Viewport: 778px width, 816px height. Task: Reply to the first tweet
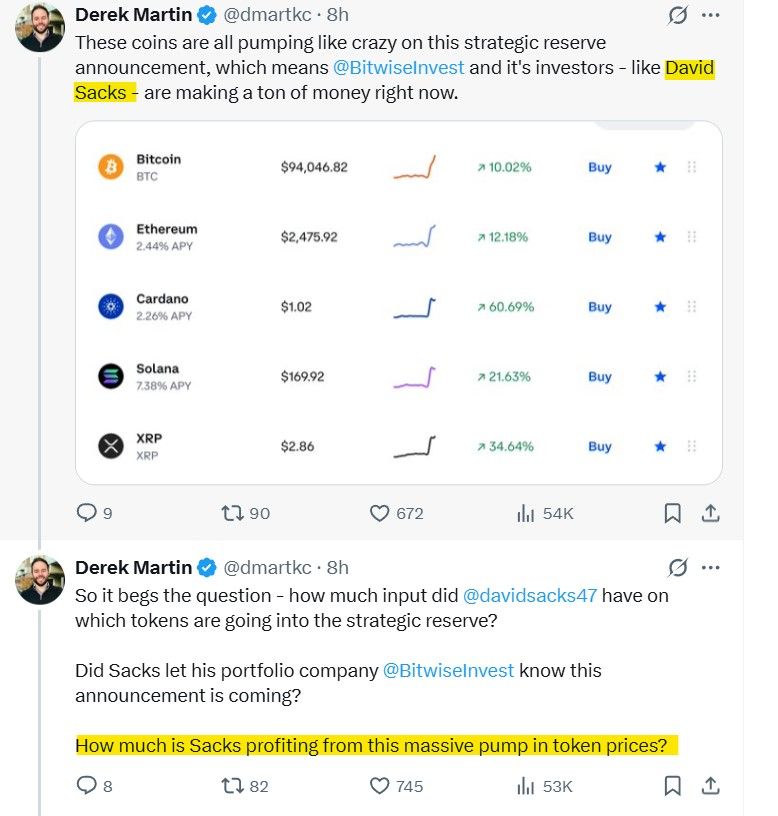[x=87, y=513]
